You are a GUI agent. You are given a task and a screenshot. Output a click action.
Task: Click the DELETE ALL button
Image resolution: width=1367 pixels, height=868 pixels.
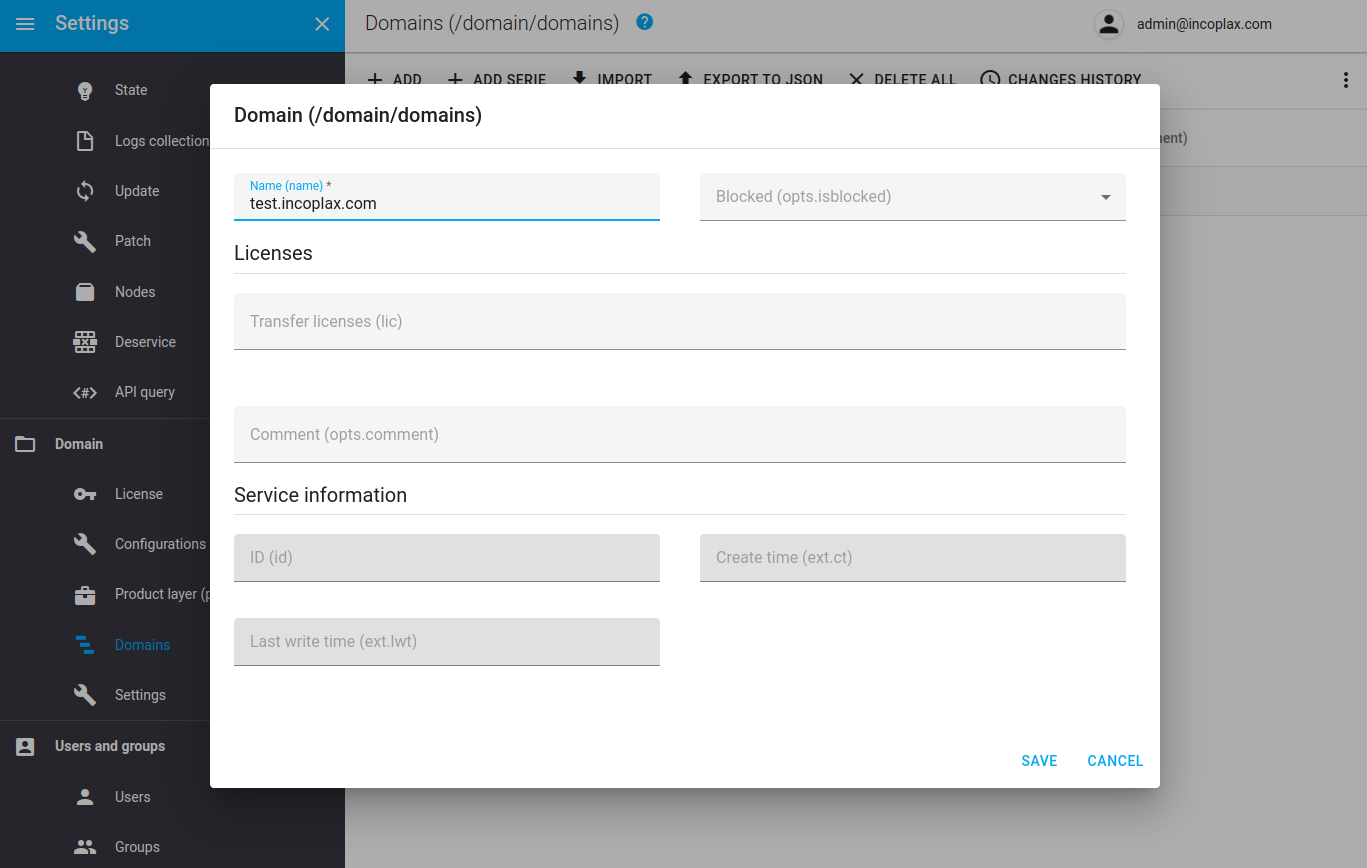click(902, 80)
